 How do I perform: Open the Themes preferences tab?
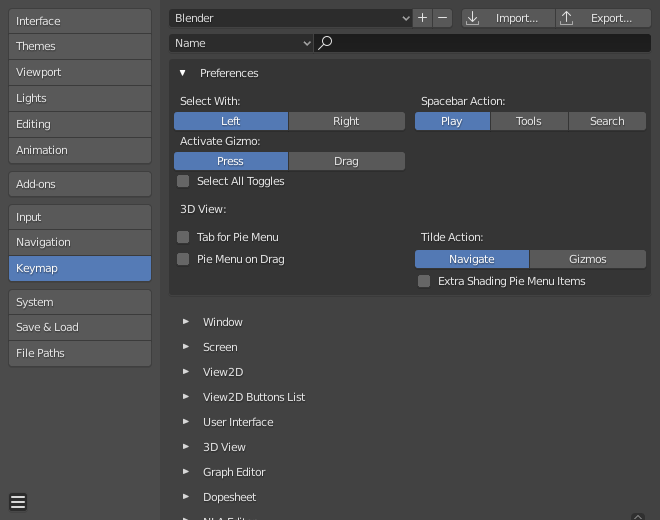(80, 46)
